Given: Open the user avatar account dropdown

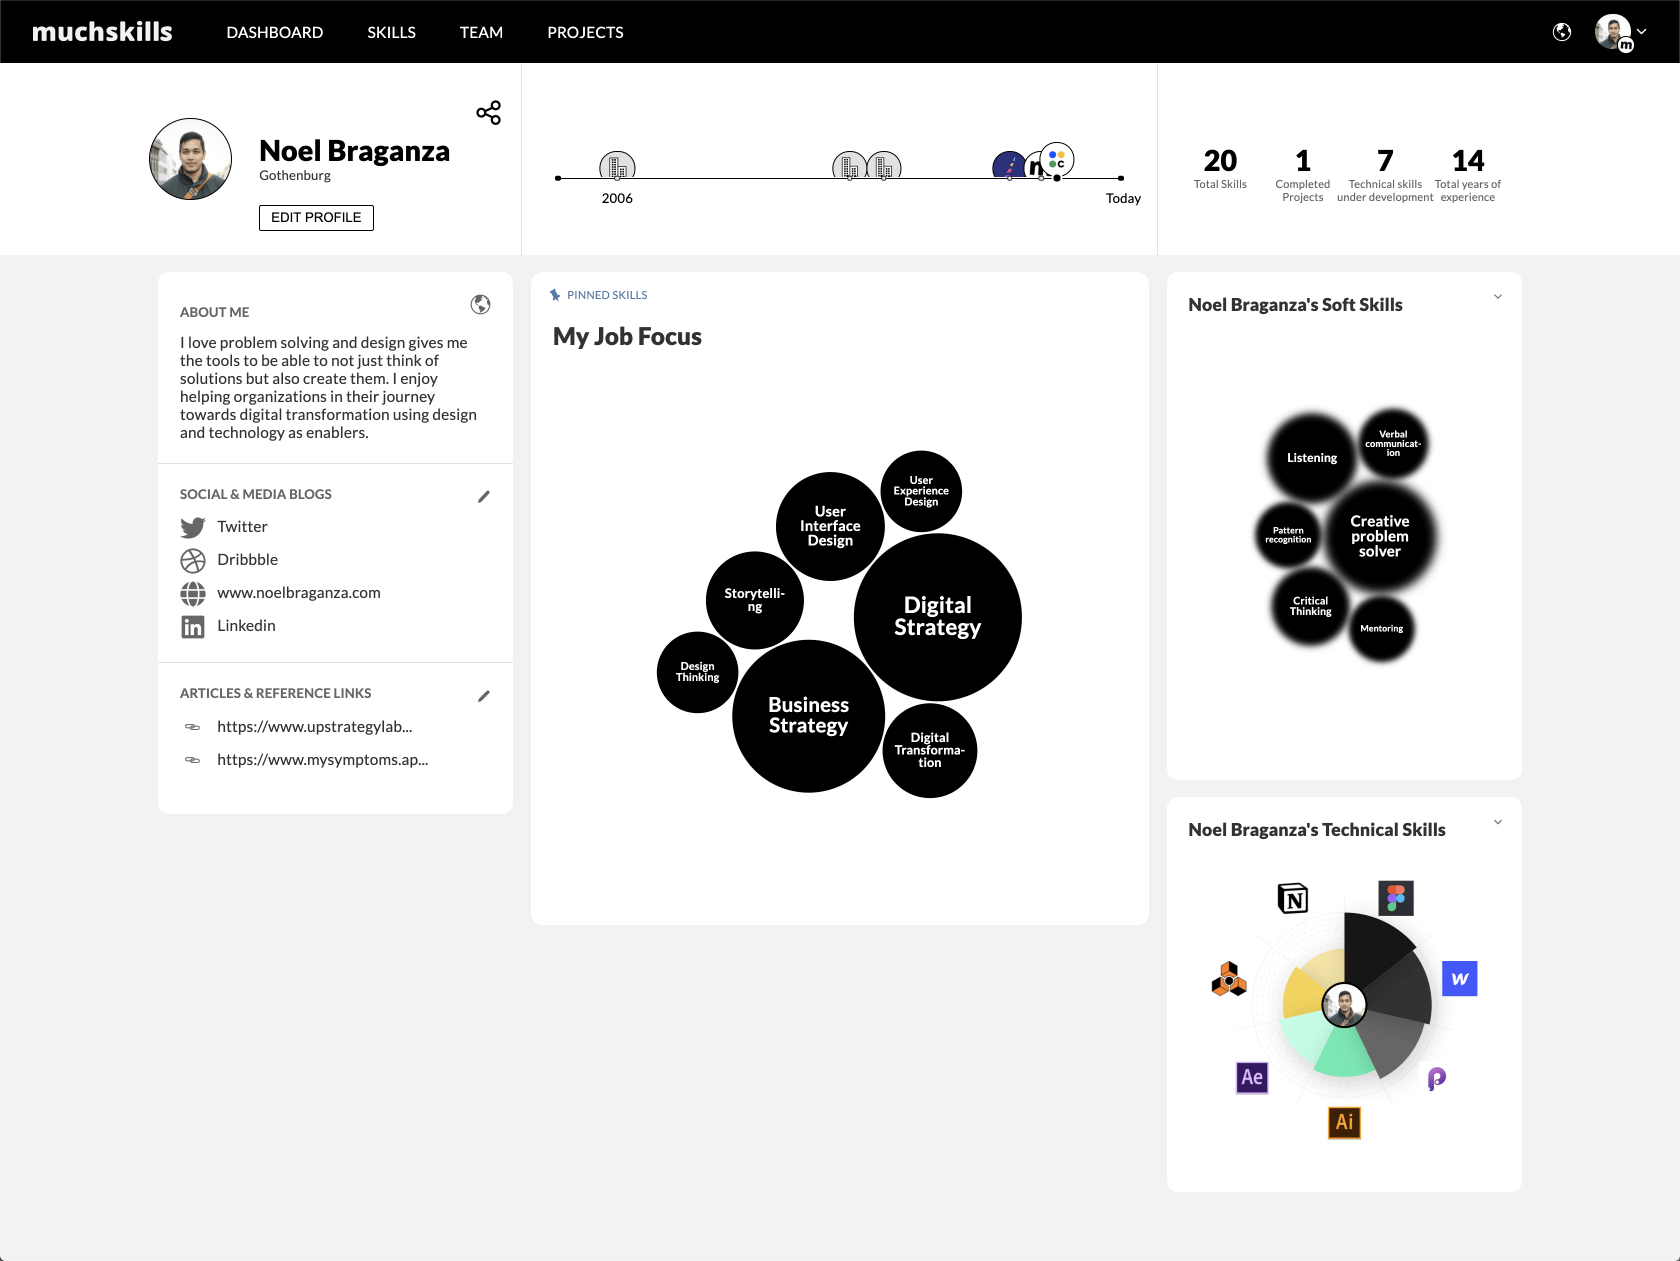Looking at the screenshot, I should click(x=1621, y=32).
